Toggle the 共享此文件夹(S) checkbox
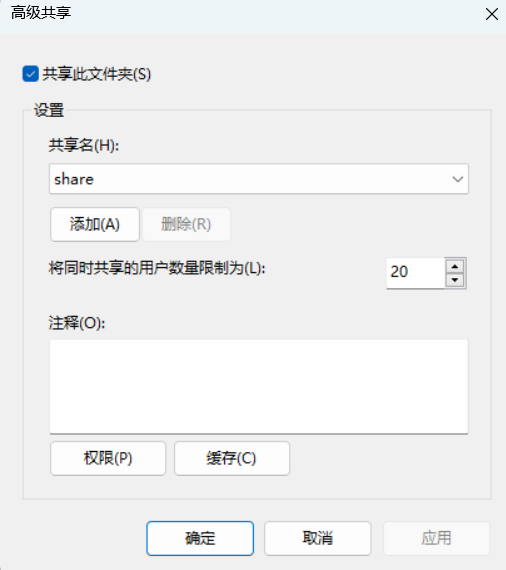Image resolution: width=506 pixels, height=570 pixels. click(x=31, y=74)
